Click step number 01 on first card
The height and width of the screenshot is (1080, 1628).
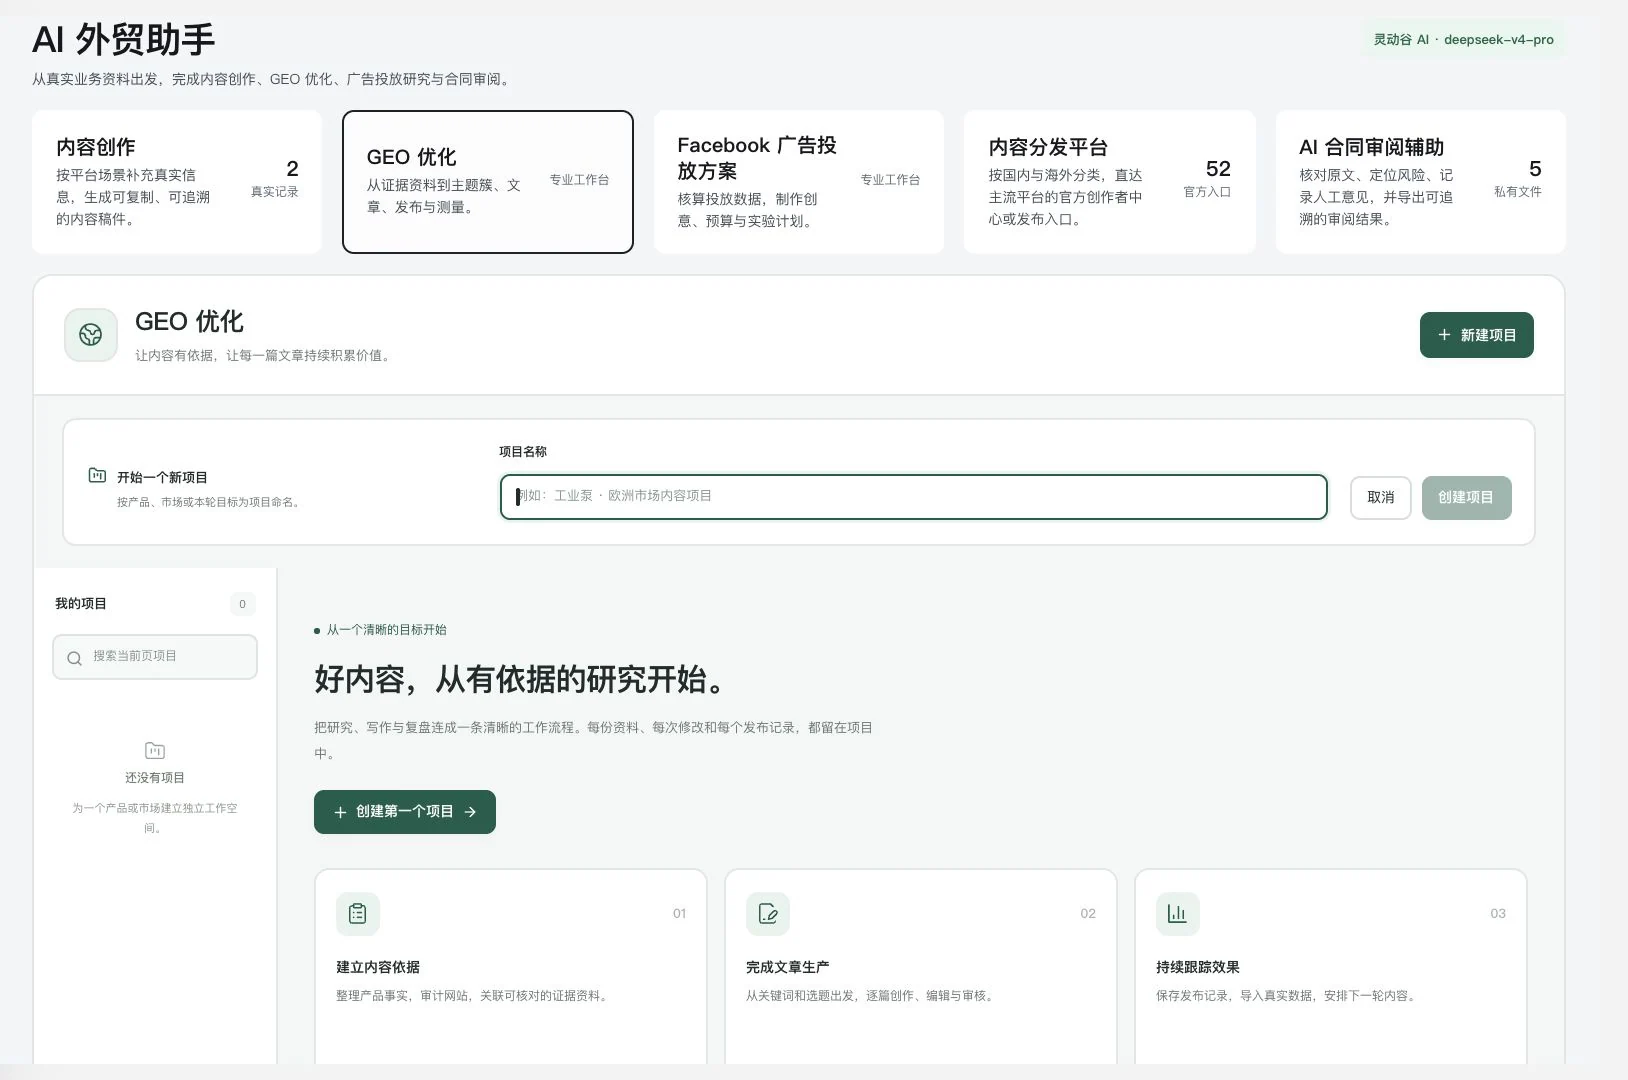pos(679,914)
